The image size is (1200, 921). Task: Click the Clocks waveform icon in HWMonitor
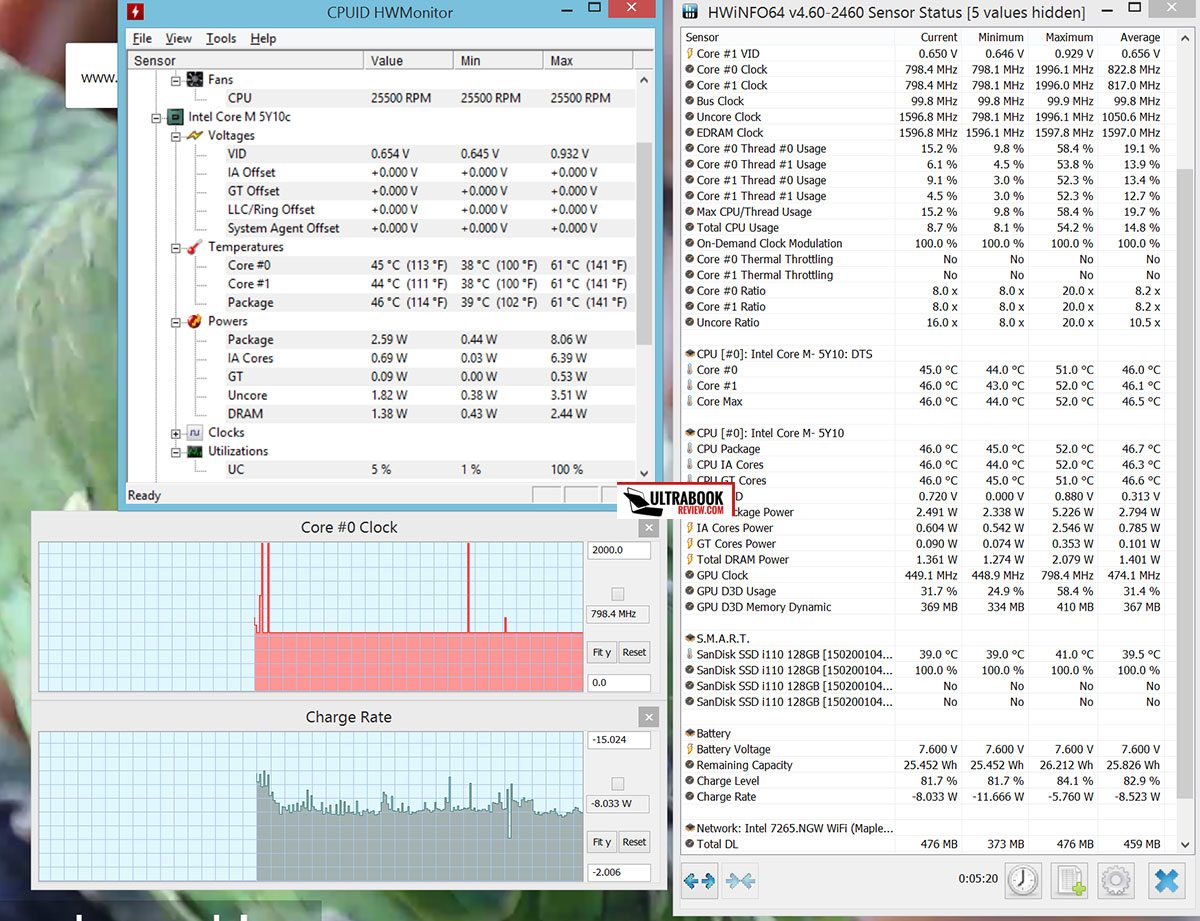(x=195, y=433)
